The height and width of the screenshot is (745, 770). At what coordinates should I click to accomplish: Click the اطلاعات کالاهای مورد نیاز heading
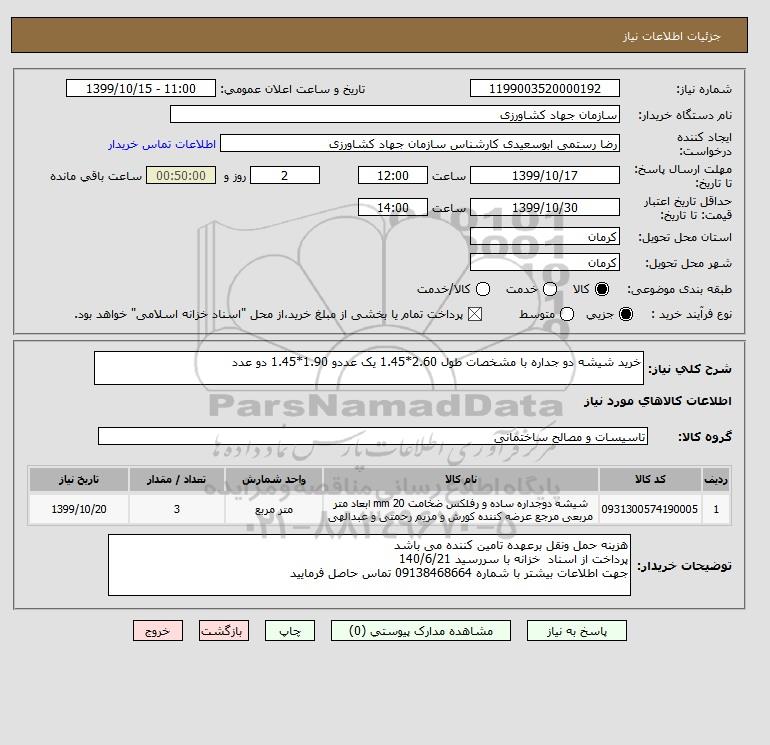pos(658,401)
